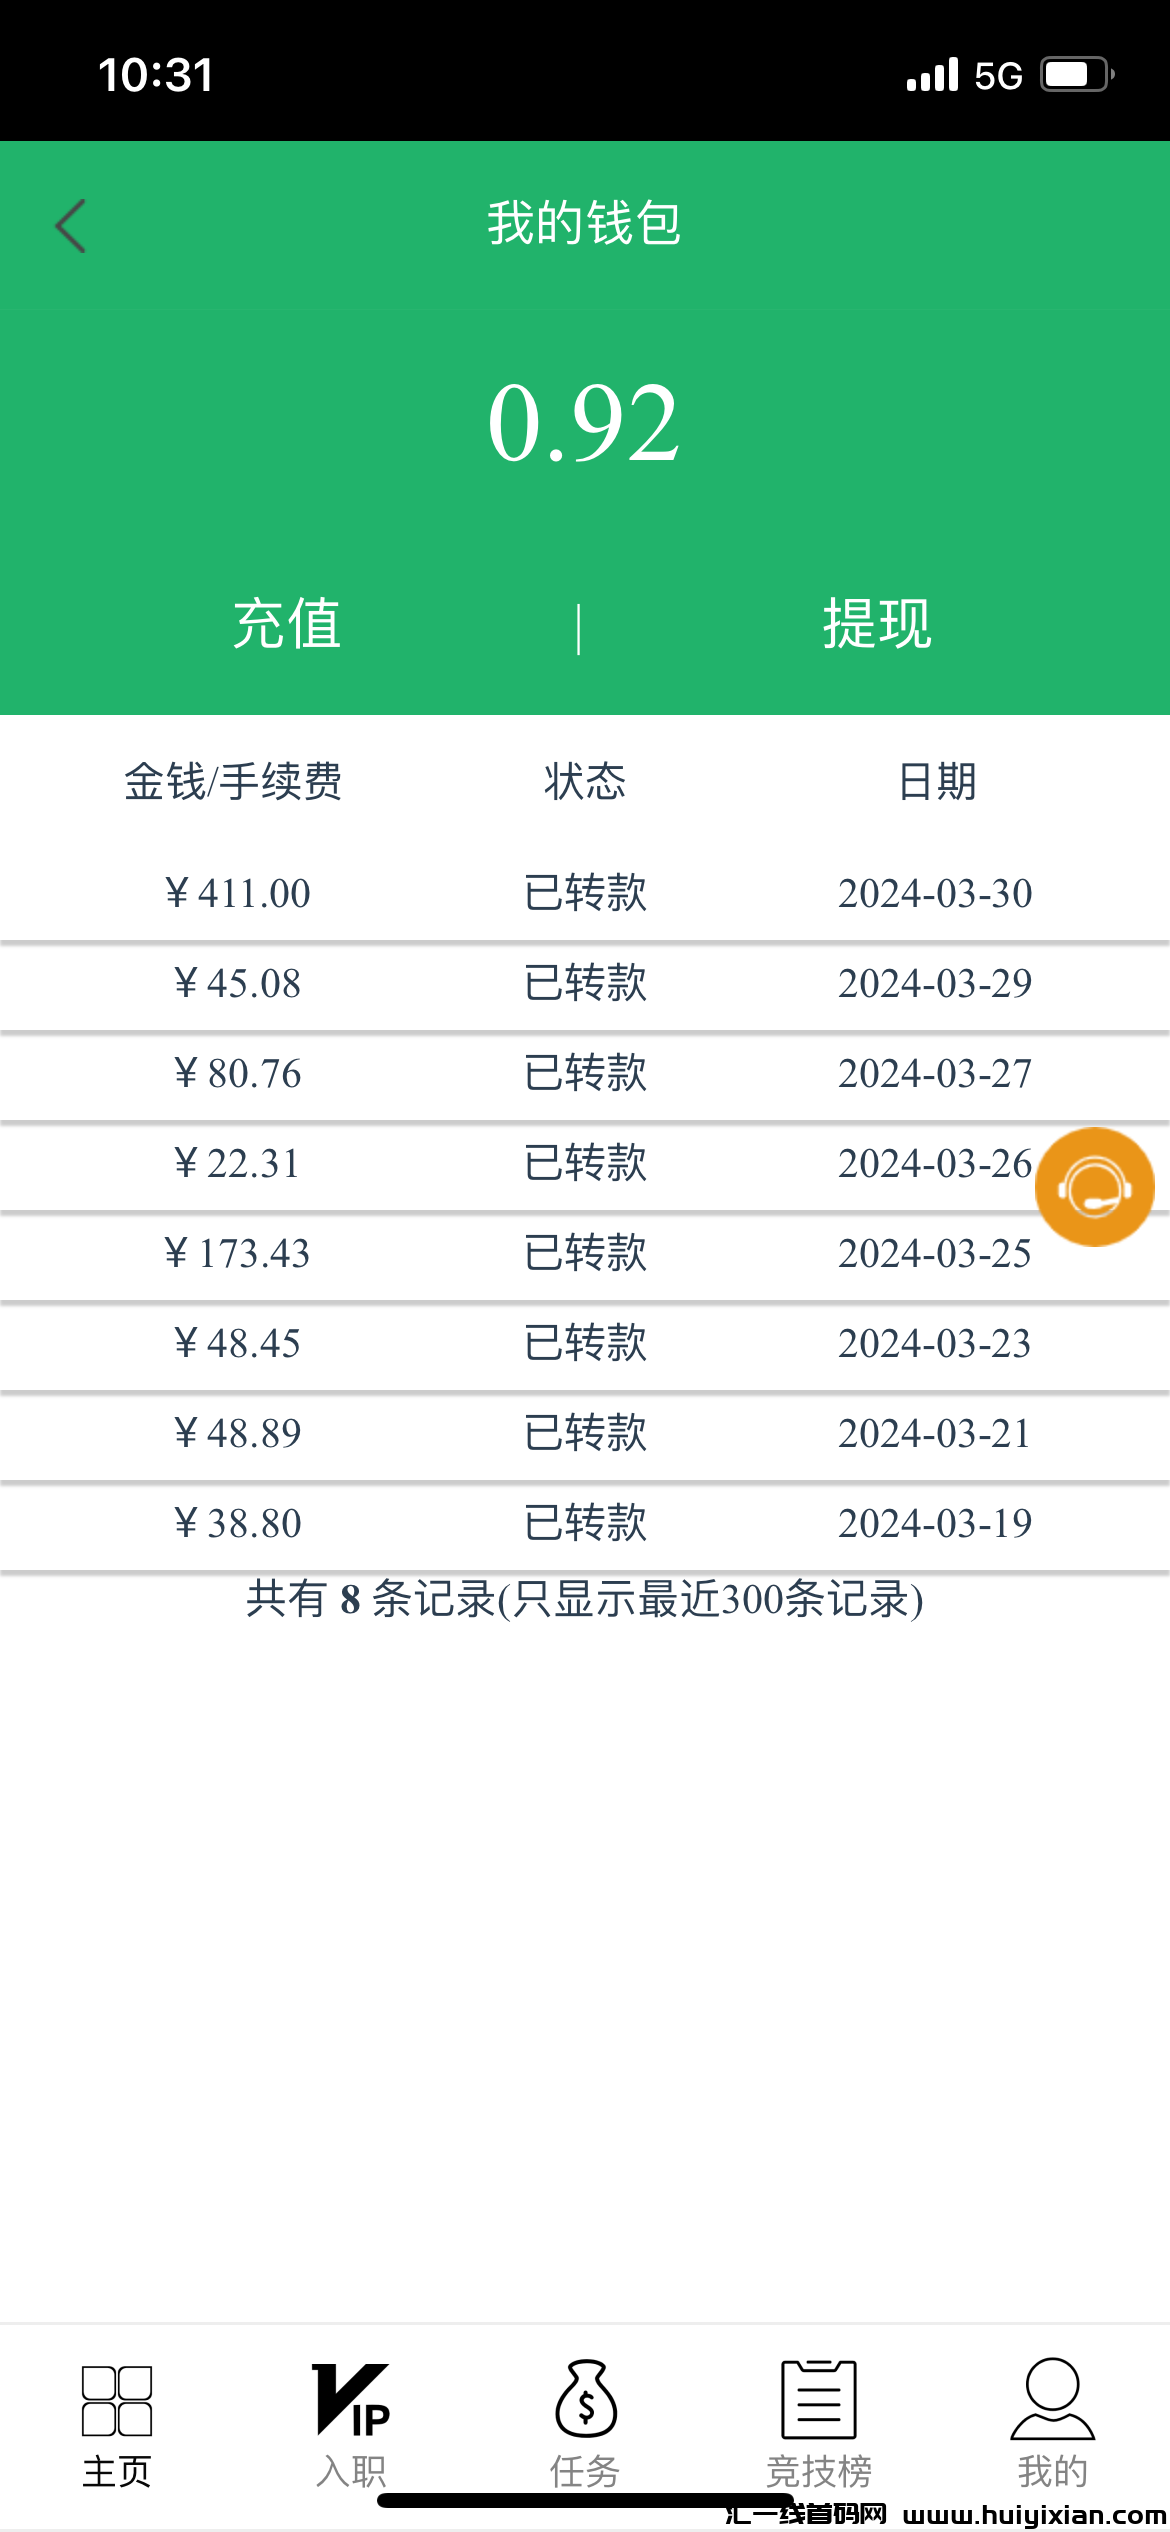
Task: Tap the 我的 profile icon
Action: [x=1052, y=2400]
